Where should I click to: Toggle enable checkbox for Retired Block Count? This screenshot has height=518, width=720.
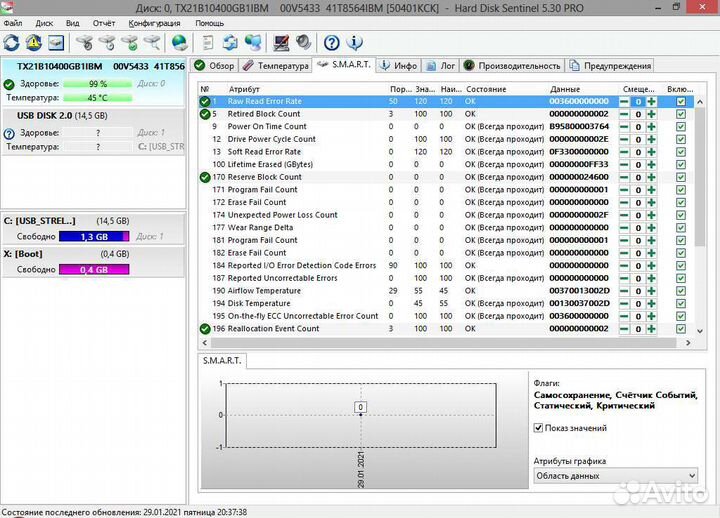(x=681, y=114)
